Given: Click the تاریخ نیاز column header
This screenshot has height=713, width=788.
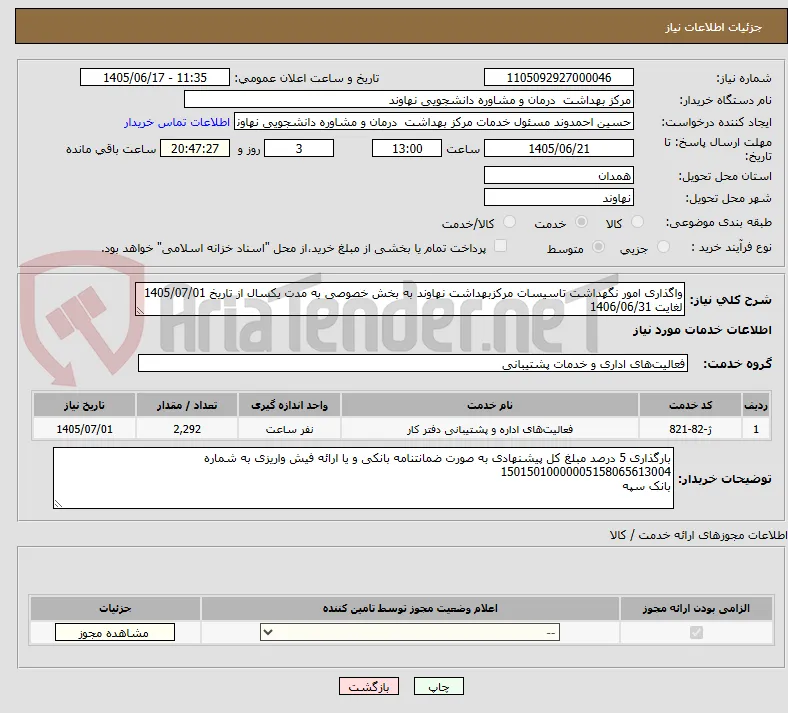Looking at the screenshot, I should point(84,405).
